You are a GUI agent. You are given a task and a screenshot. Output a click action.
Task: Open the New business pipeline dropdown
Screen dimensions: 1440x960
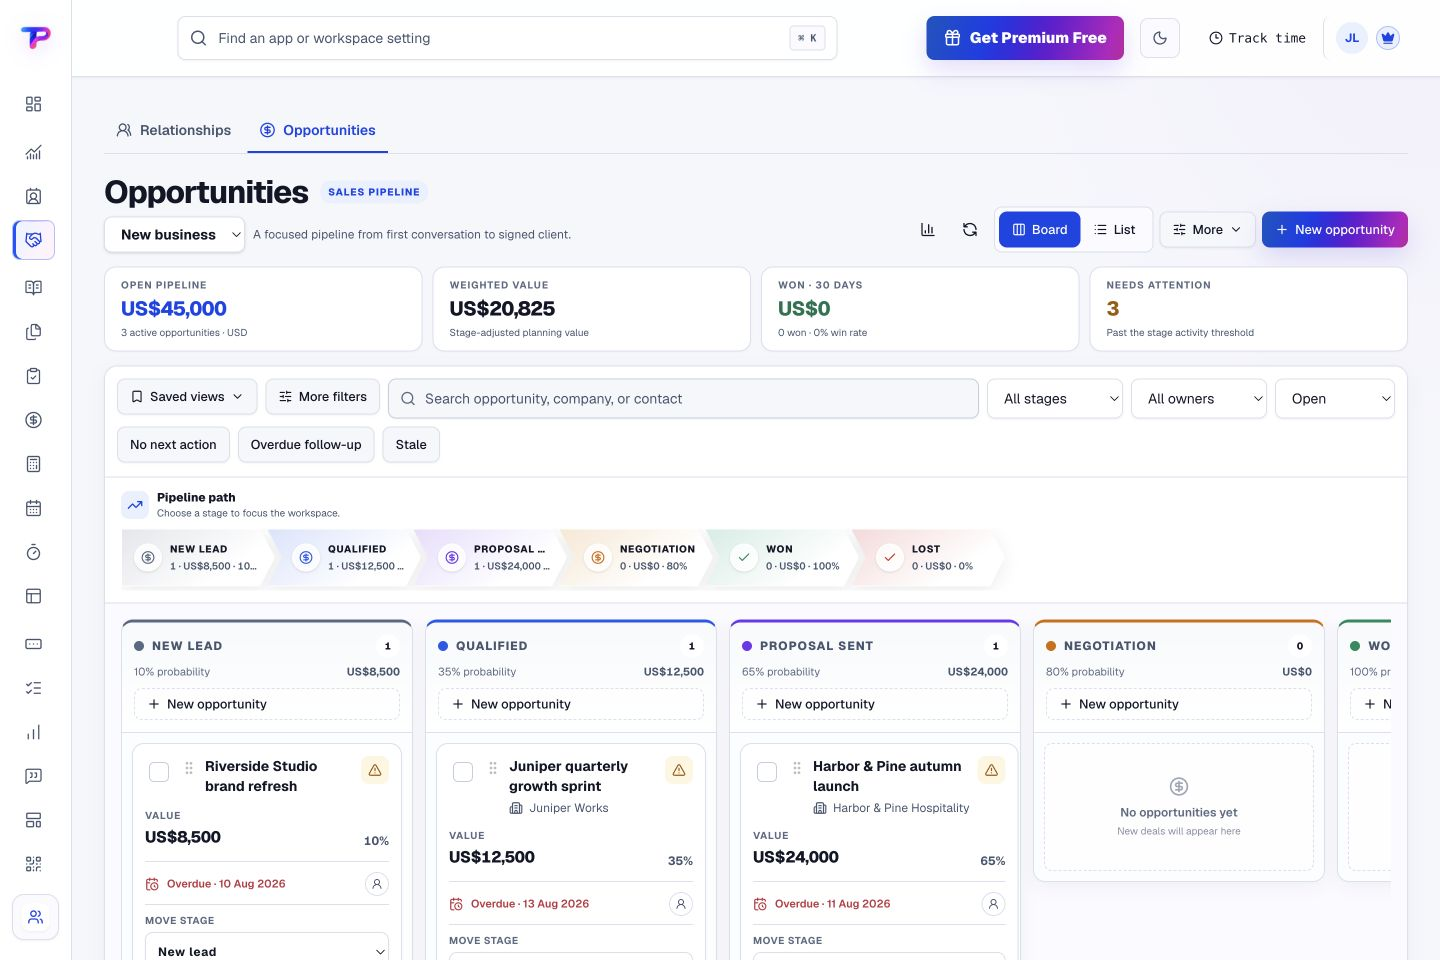tap(174, 235)
